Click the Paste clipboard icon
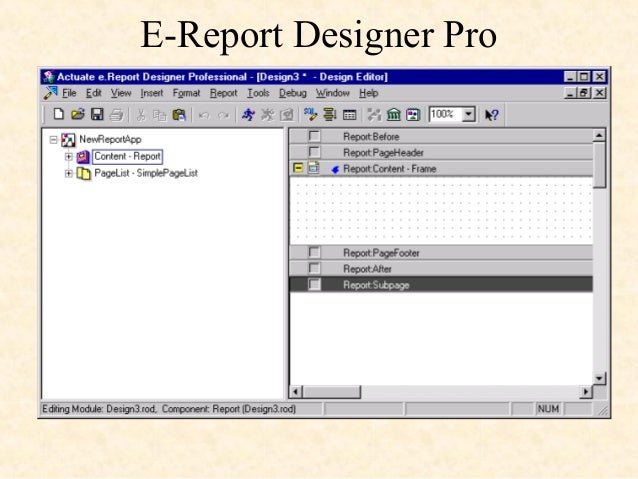Image resolution: width=638 pixels, height=479 pixels. point(179,115)
